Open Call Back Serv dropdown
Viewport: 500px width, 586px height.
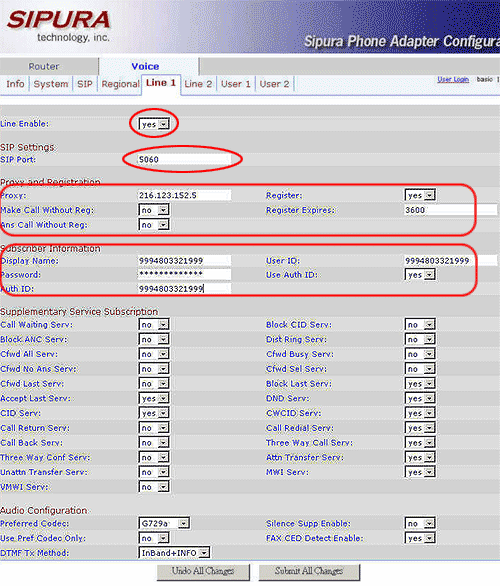click(154, 442)
